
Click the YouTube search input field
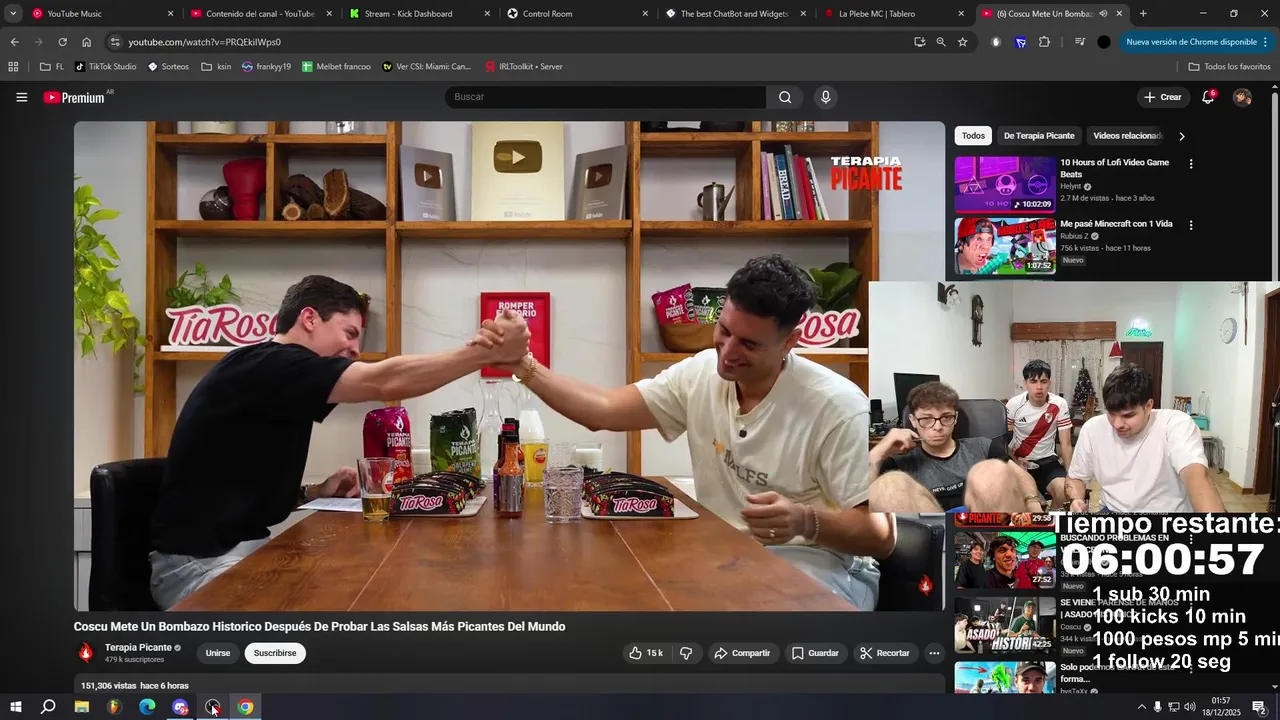click(605, 97)
